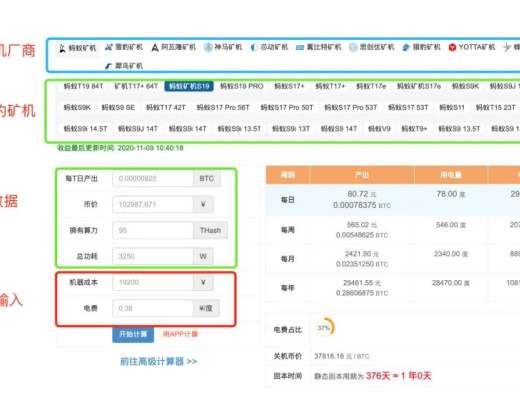Click the blue 开始计算 button
This screenshot has height=400, width=520.
[x=133, y=334]
